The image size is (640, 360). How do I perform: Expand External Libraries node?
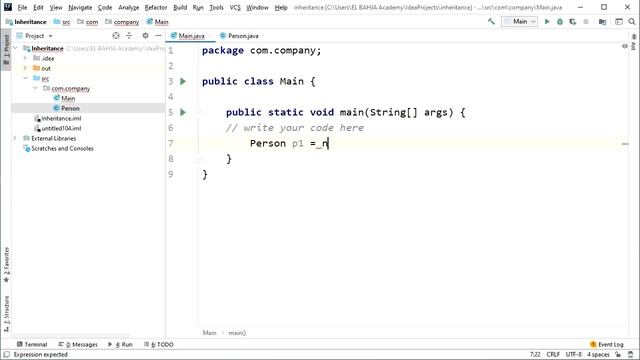click(x=16, y=138)
